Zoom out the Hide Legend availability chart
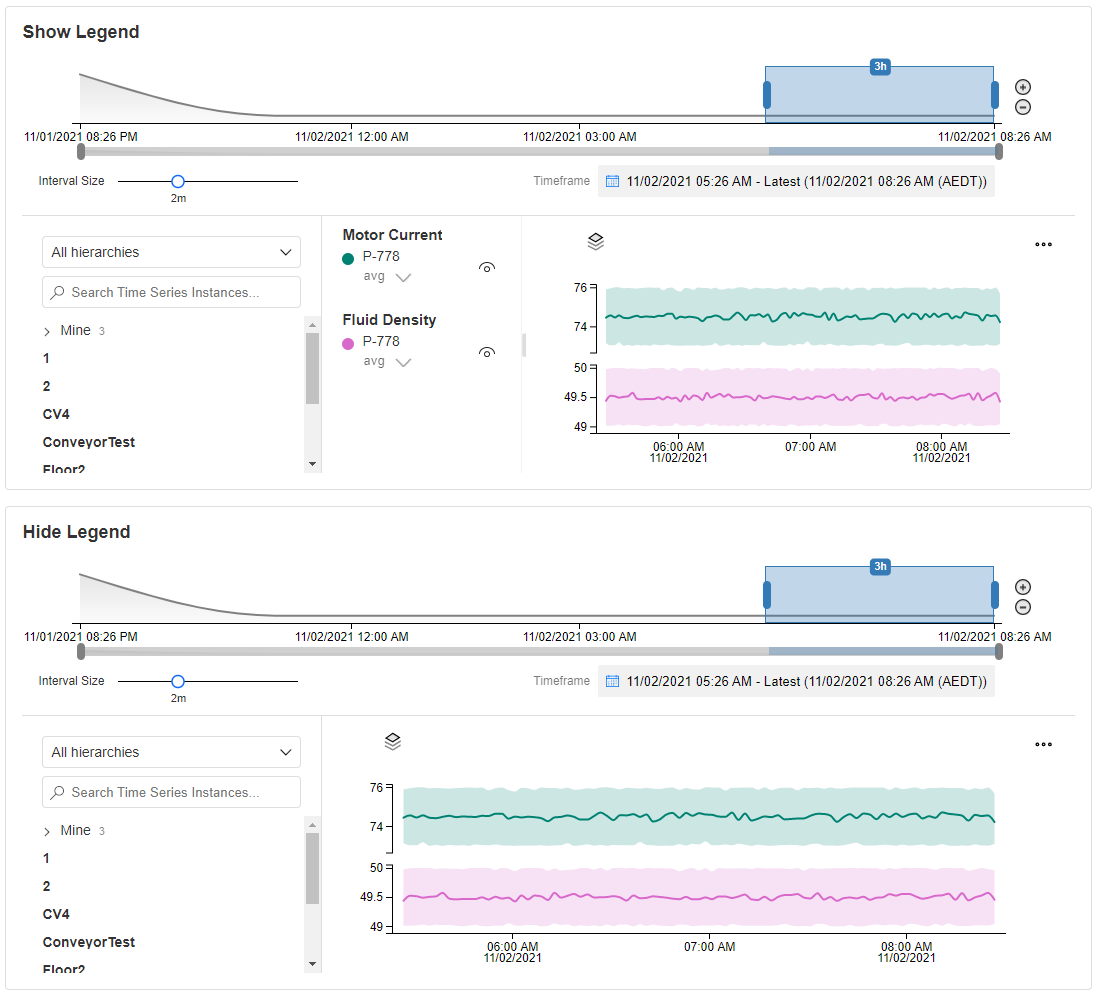Viewport: 1097px width, 995px height. (x=1023, y=607)
